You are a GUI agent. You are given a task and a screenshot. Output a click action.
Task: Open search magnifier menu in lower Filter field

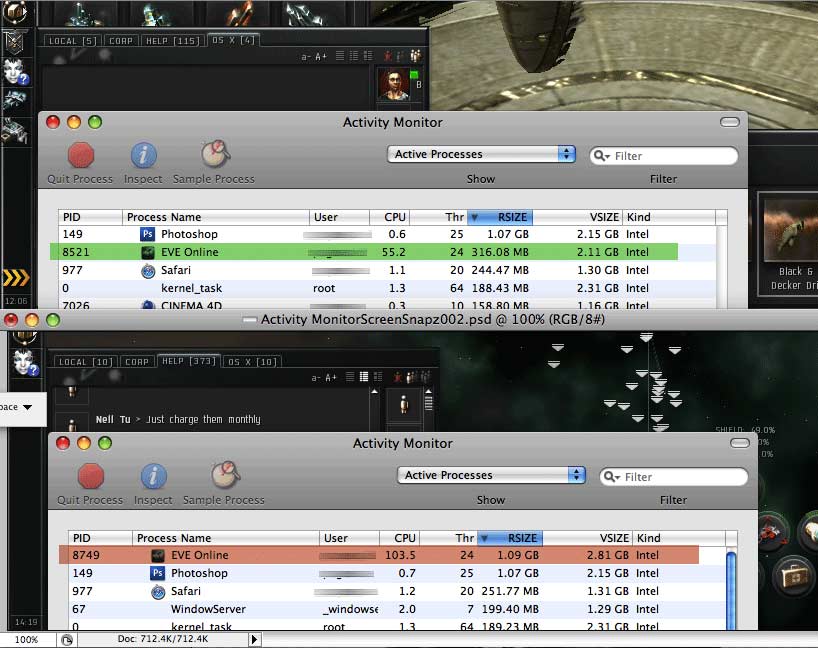coord(611,476)
